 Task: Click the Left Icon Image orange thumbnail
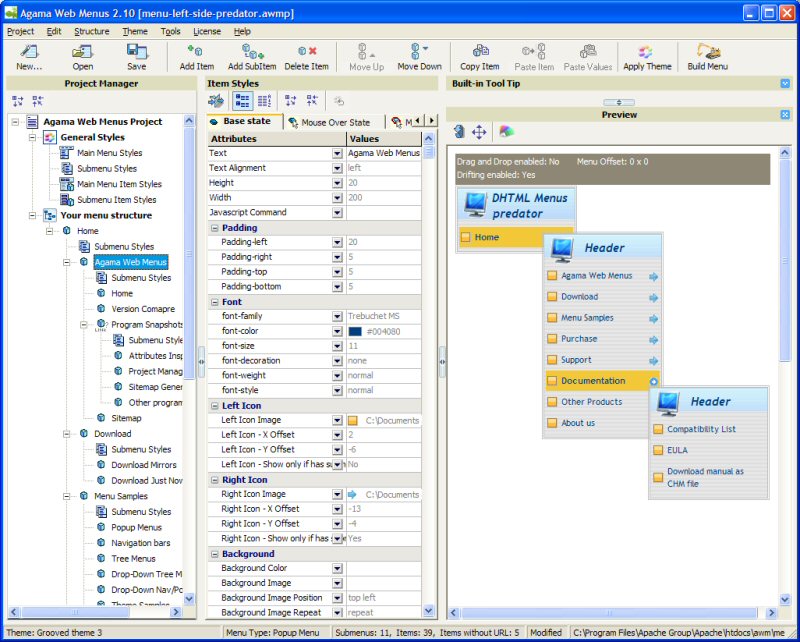pos(353,421)
